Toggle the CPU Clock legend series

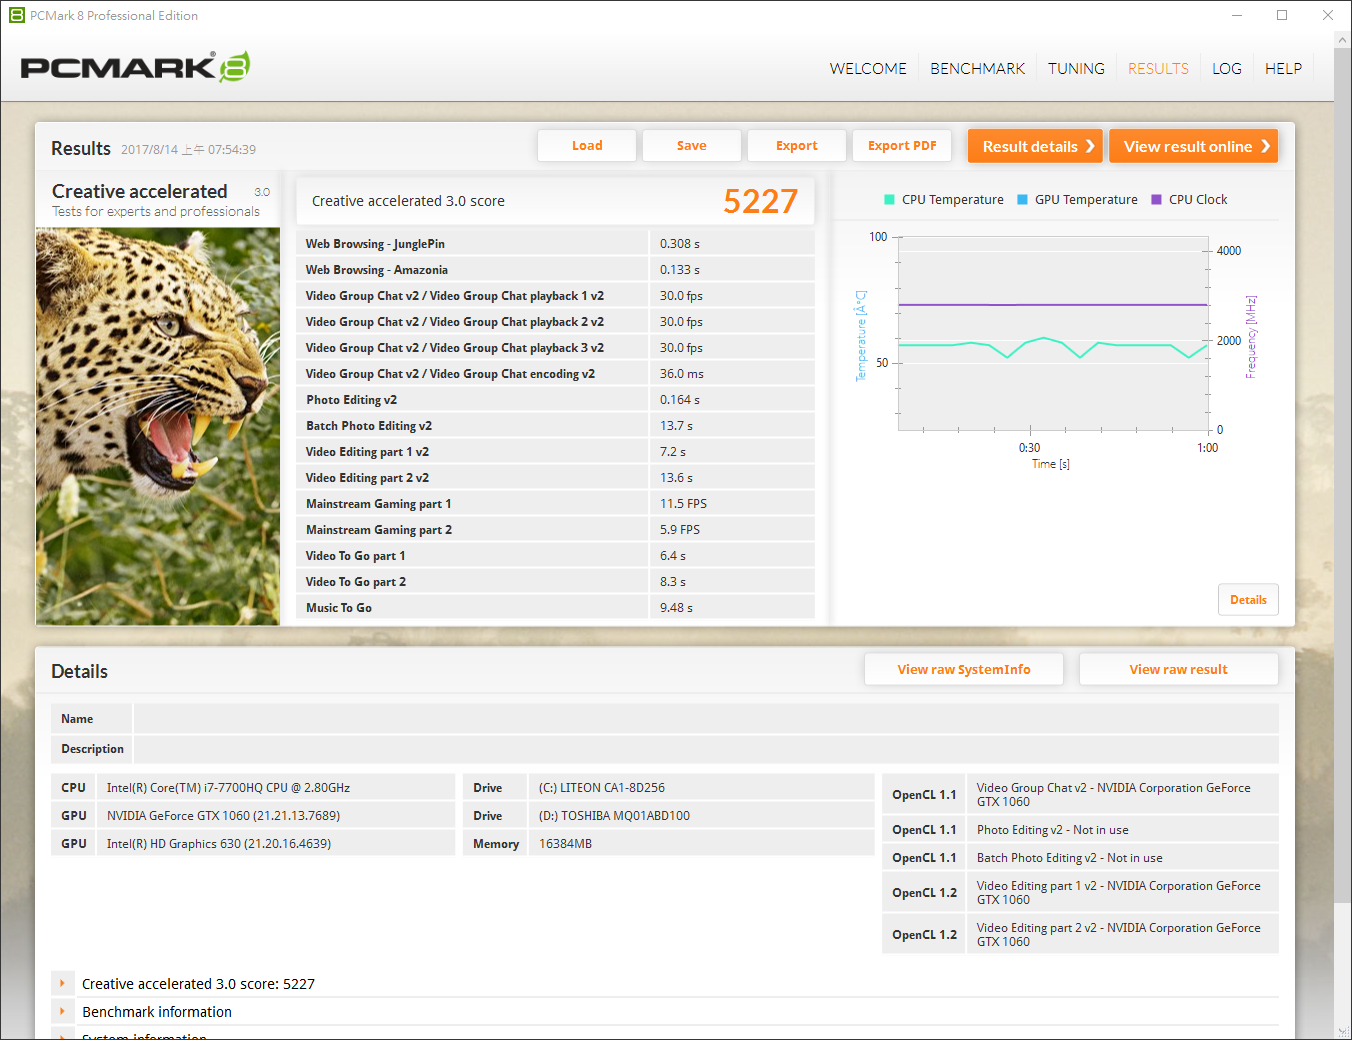tap(1188, 200)
